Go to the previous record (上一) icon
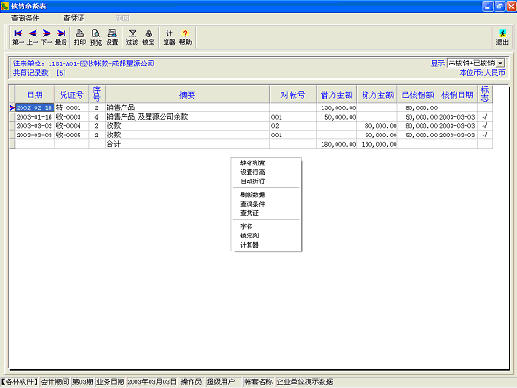 (x=32, y=37)
